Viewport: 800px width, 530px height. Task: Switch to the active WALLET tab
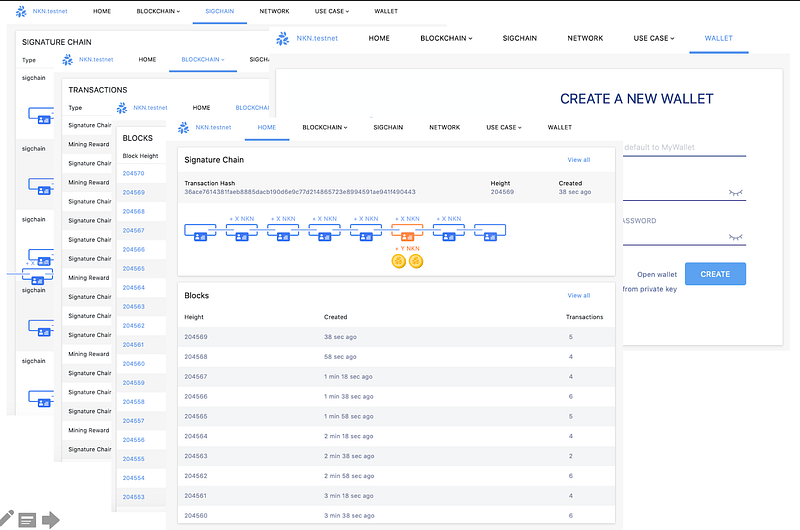718,38
